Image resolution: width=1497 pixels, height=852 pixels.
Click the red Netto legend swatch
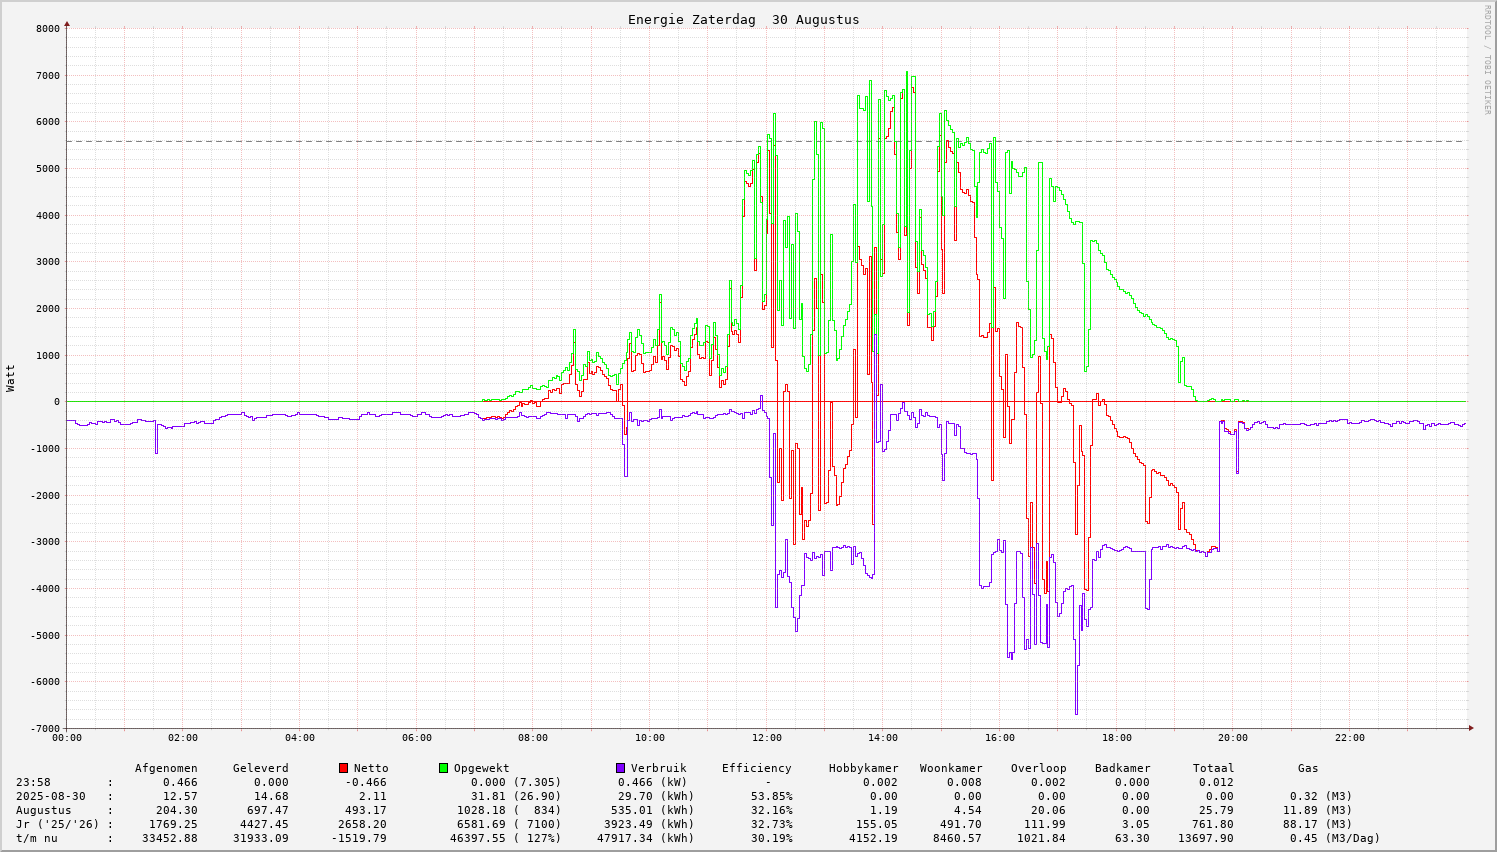point(344,768)
